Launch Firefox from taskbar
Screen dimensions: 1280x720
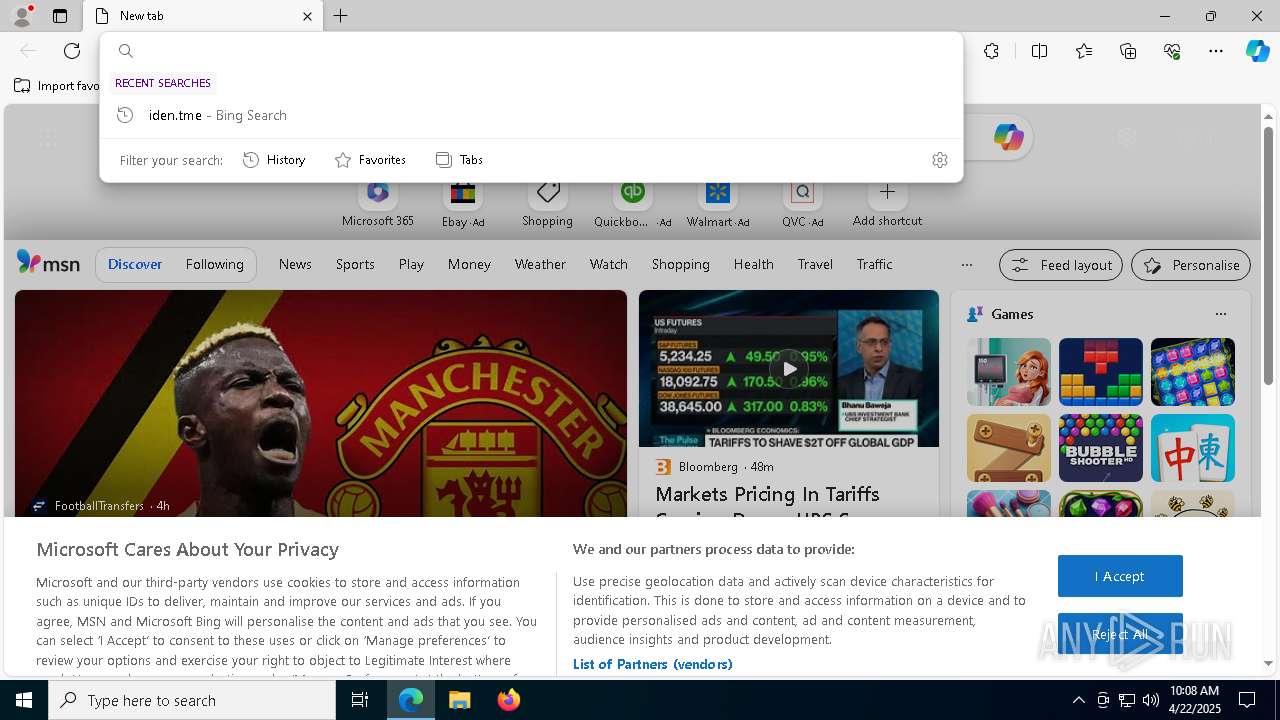[508, 700]
